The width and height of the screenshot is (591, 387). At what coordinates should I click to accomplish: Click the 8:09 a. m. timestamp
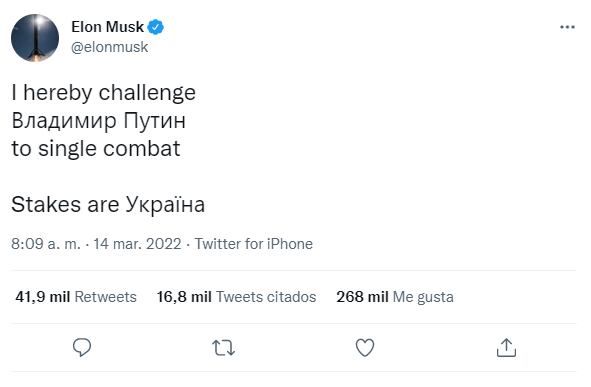[46, 244]
